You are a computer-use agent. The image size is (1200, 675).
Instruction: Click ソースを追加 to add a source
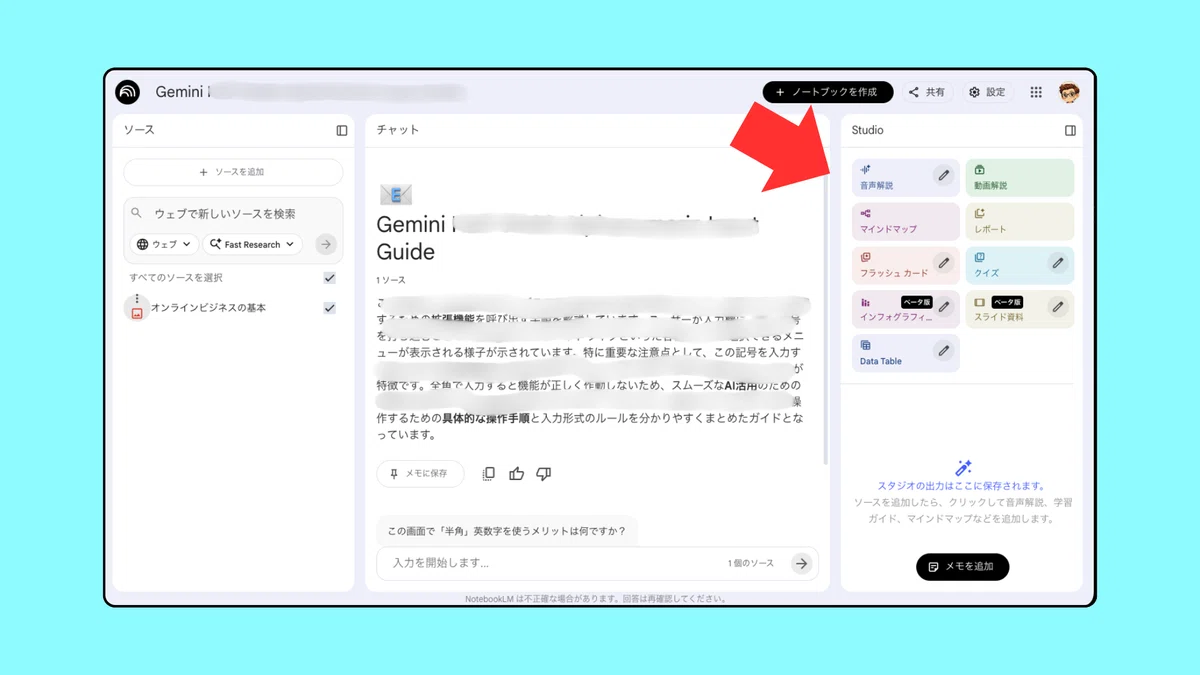pyautogui.click(x=233, y=172)
